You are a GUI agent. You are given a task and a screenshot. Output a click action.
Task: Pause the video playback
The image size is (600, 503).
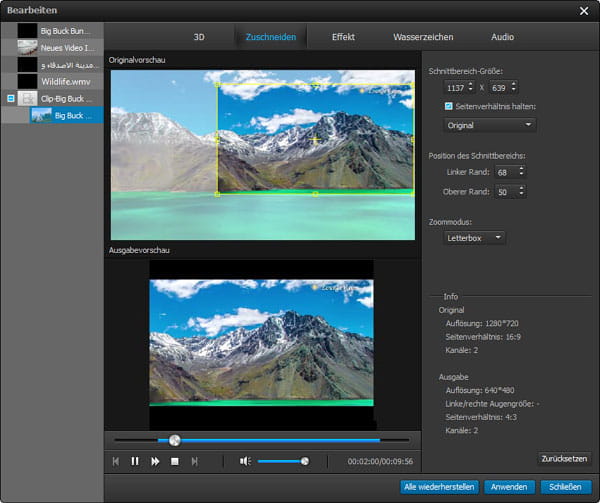(x=135, y=461)
